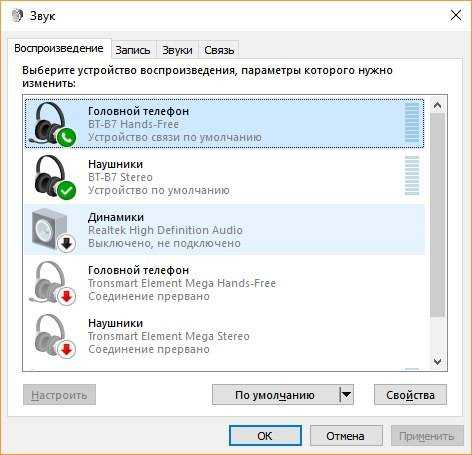Open Свойства for selected device
472x455 pixels.
coord(410,395)
